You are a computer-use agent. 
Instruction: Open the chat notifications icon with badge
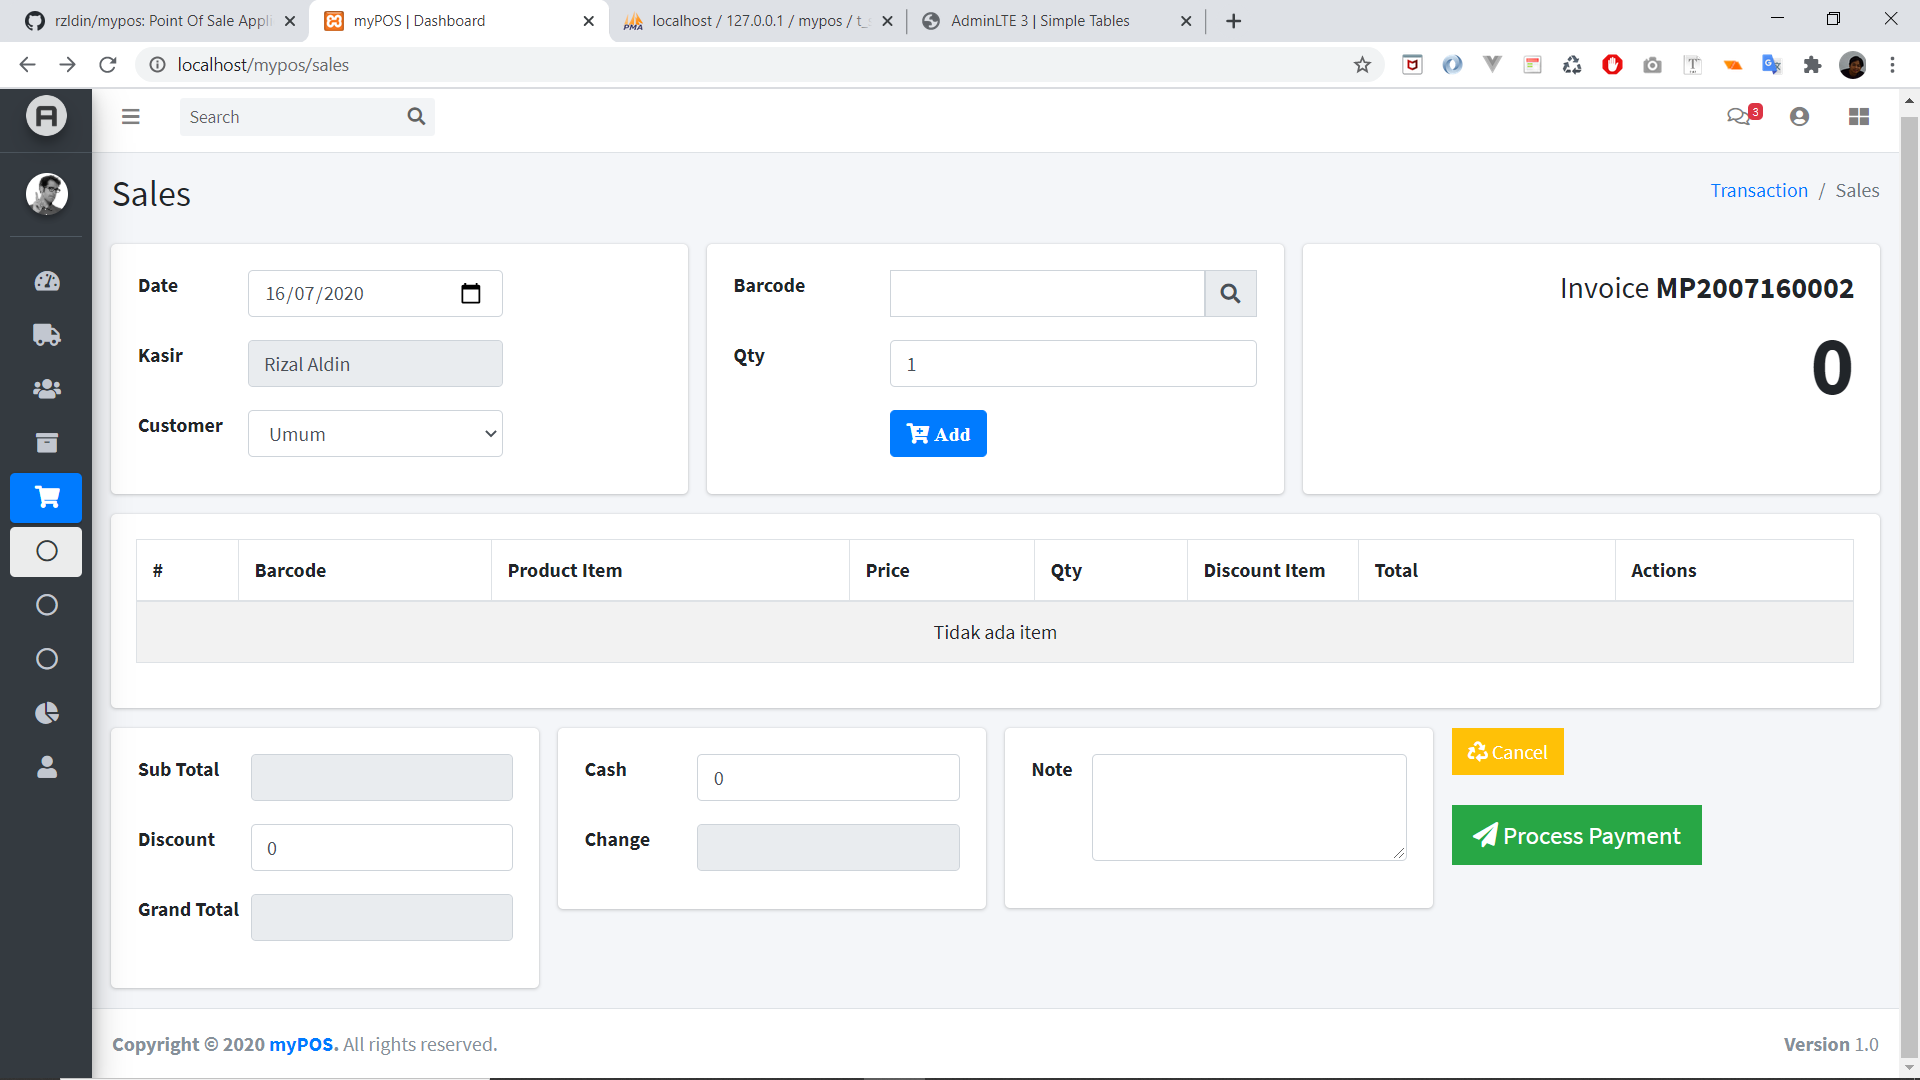[1741, 116]
